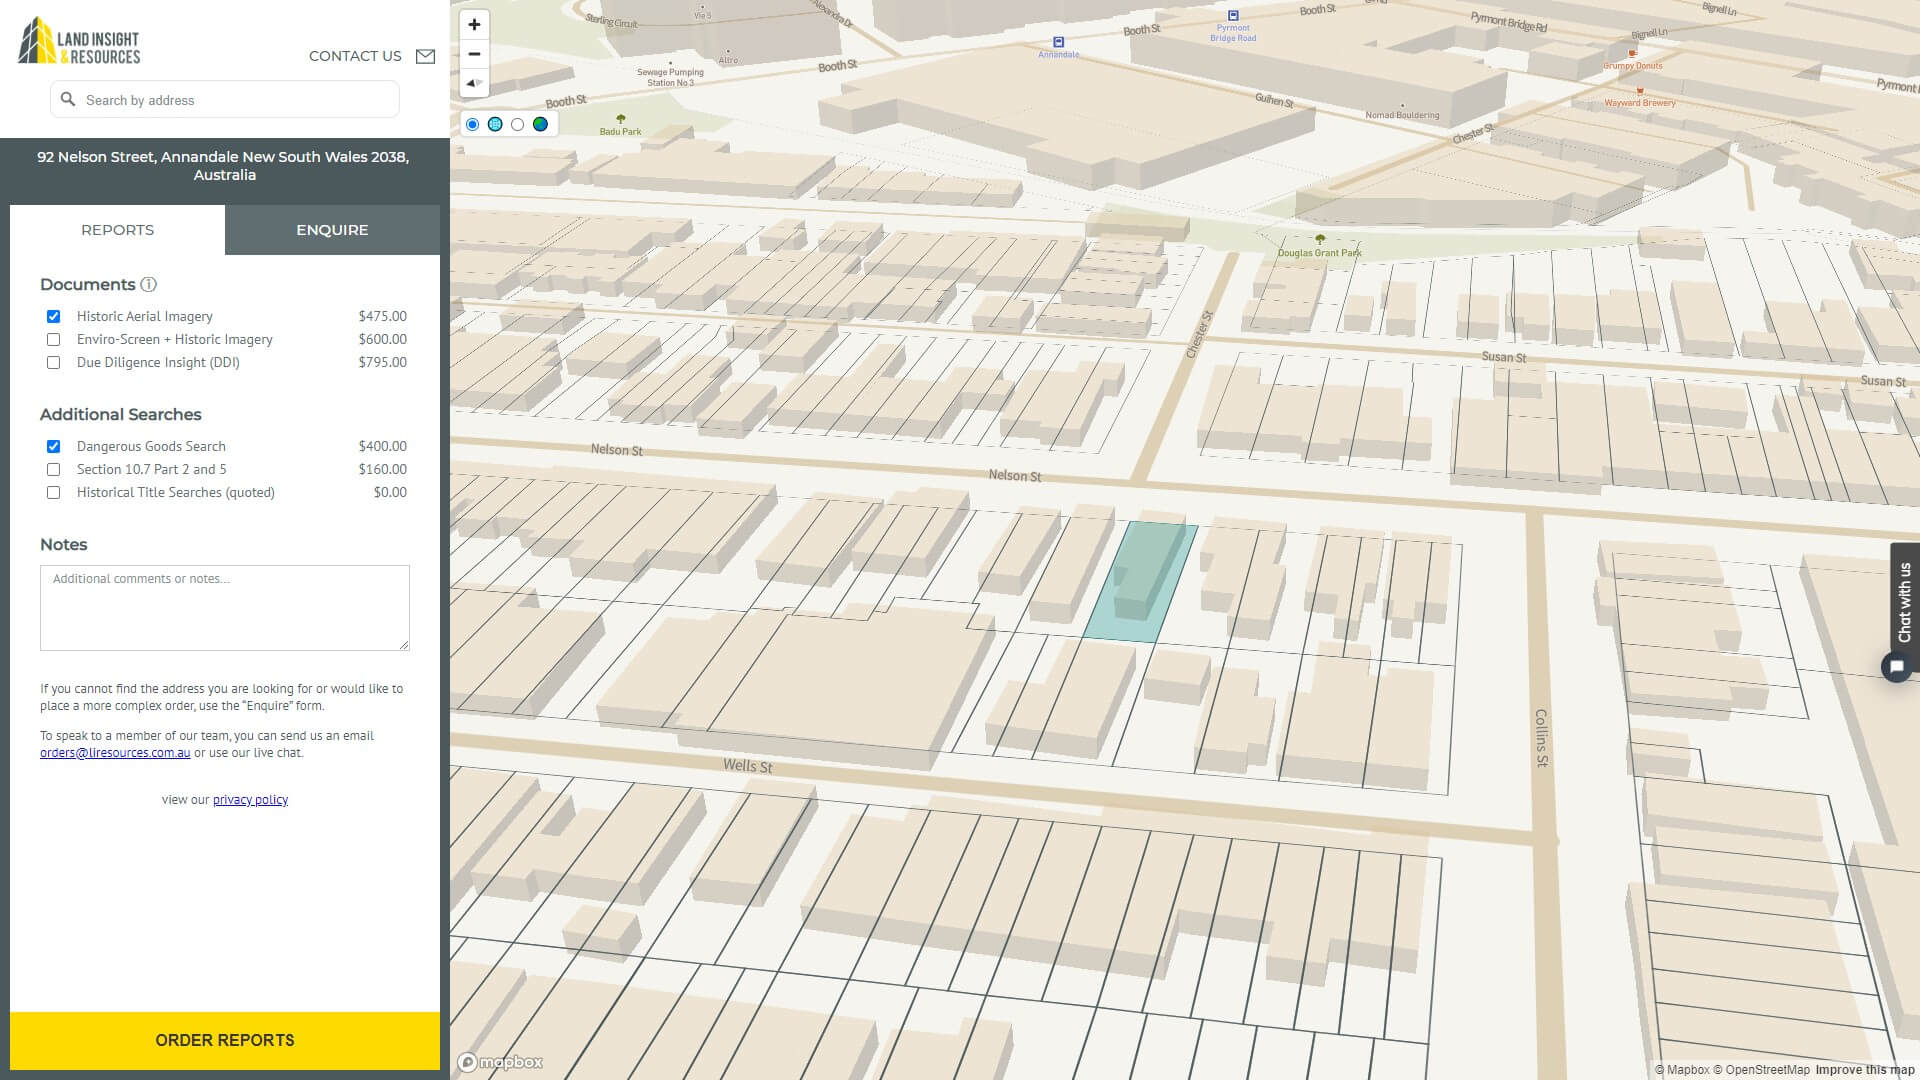
Task: Select the first map style radio button
Action: 473,124
